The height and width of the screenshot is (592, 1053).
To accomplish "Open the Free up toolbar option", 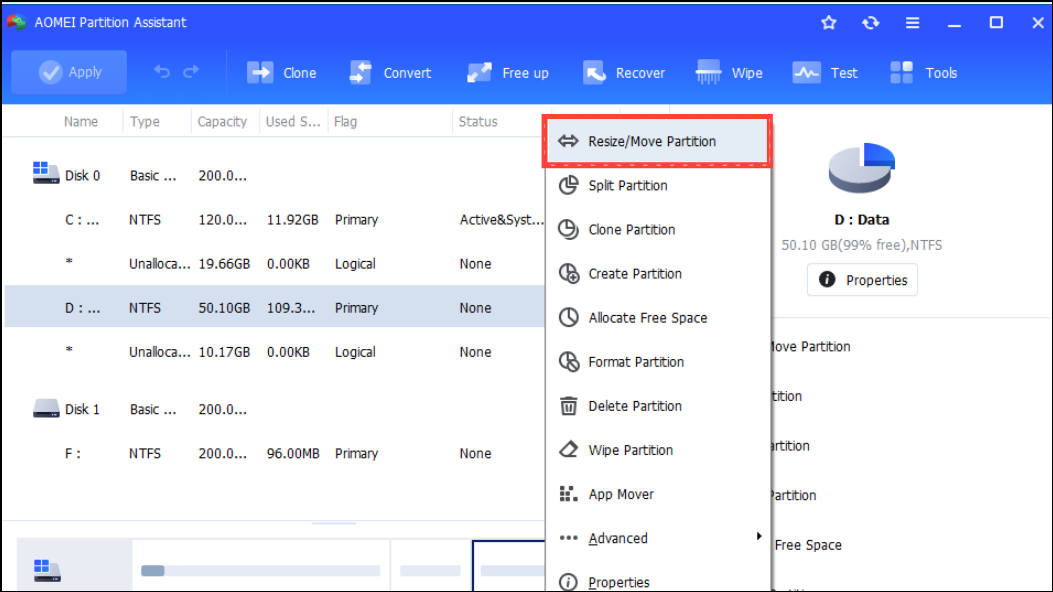I will click(508, 72).
